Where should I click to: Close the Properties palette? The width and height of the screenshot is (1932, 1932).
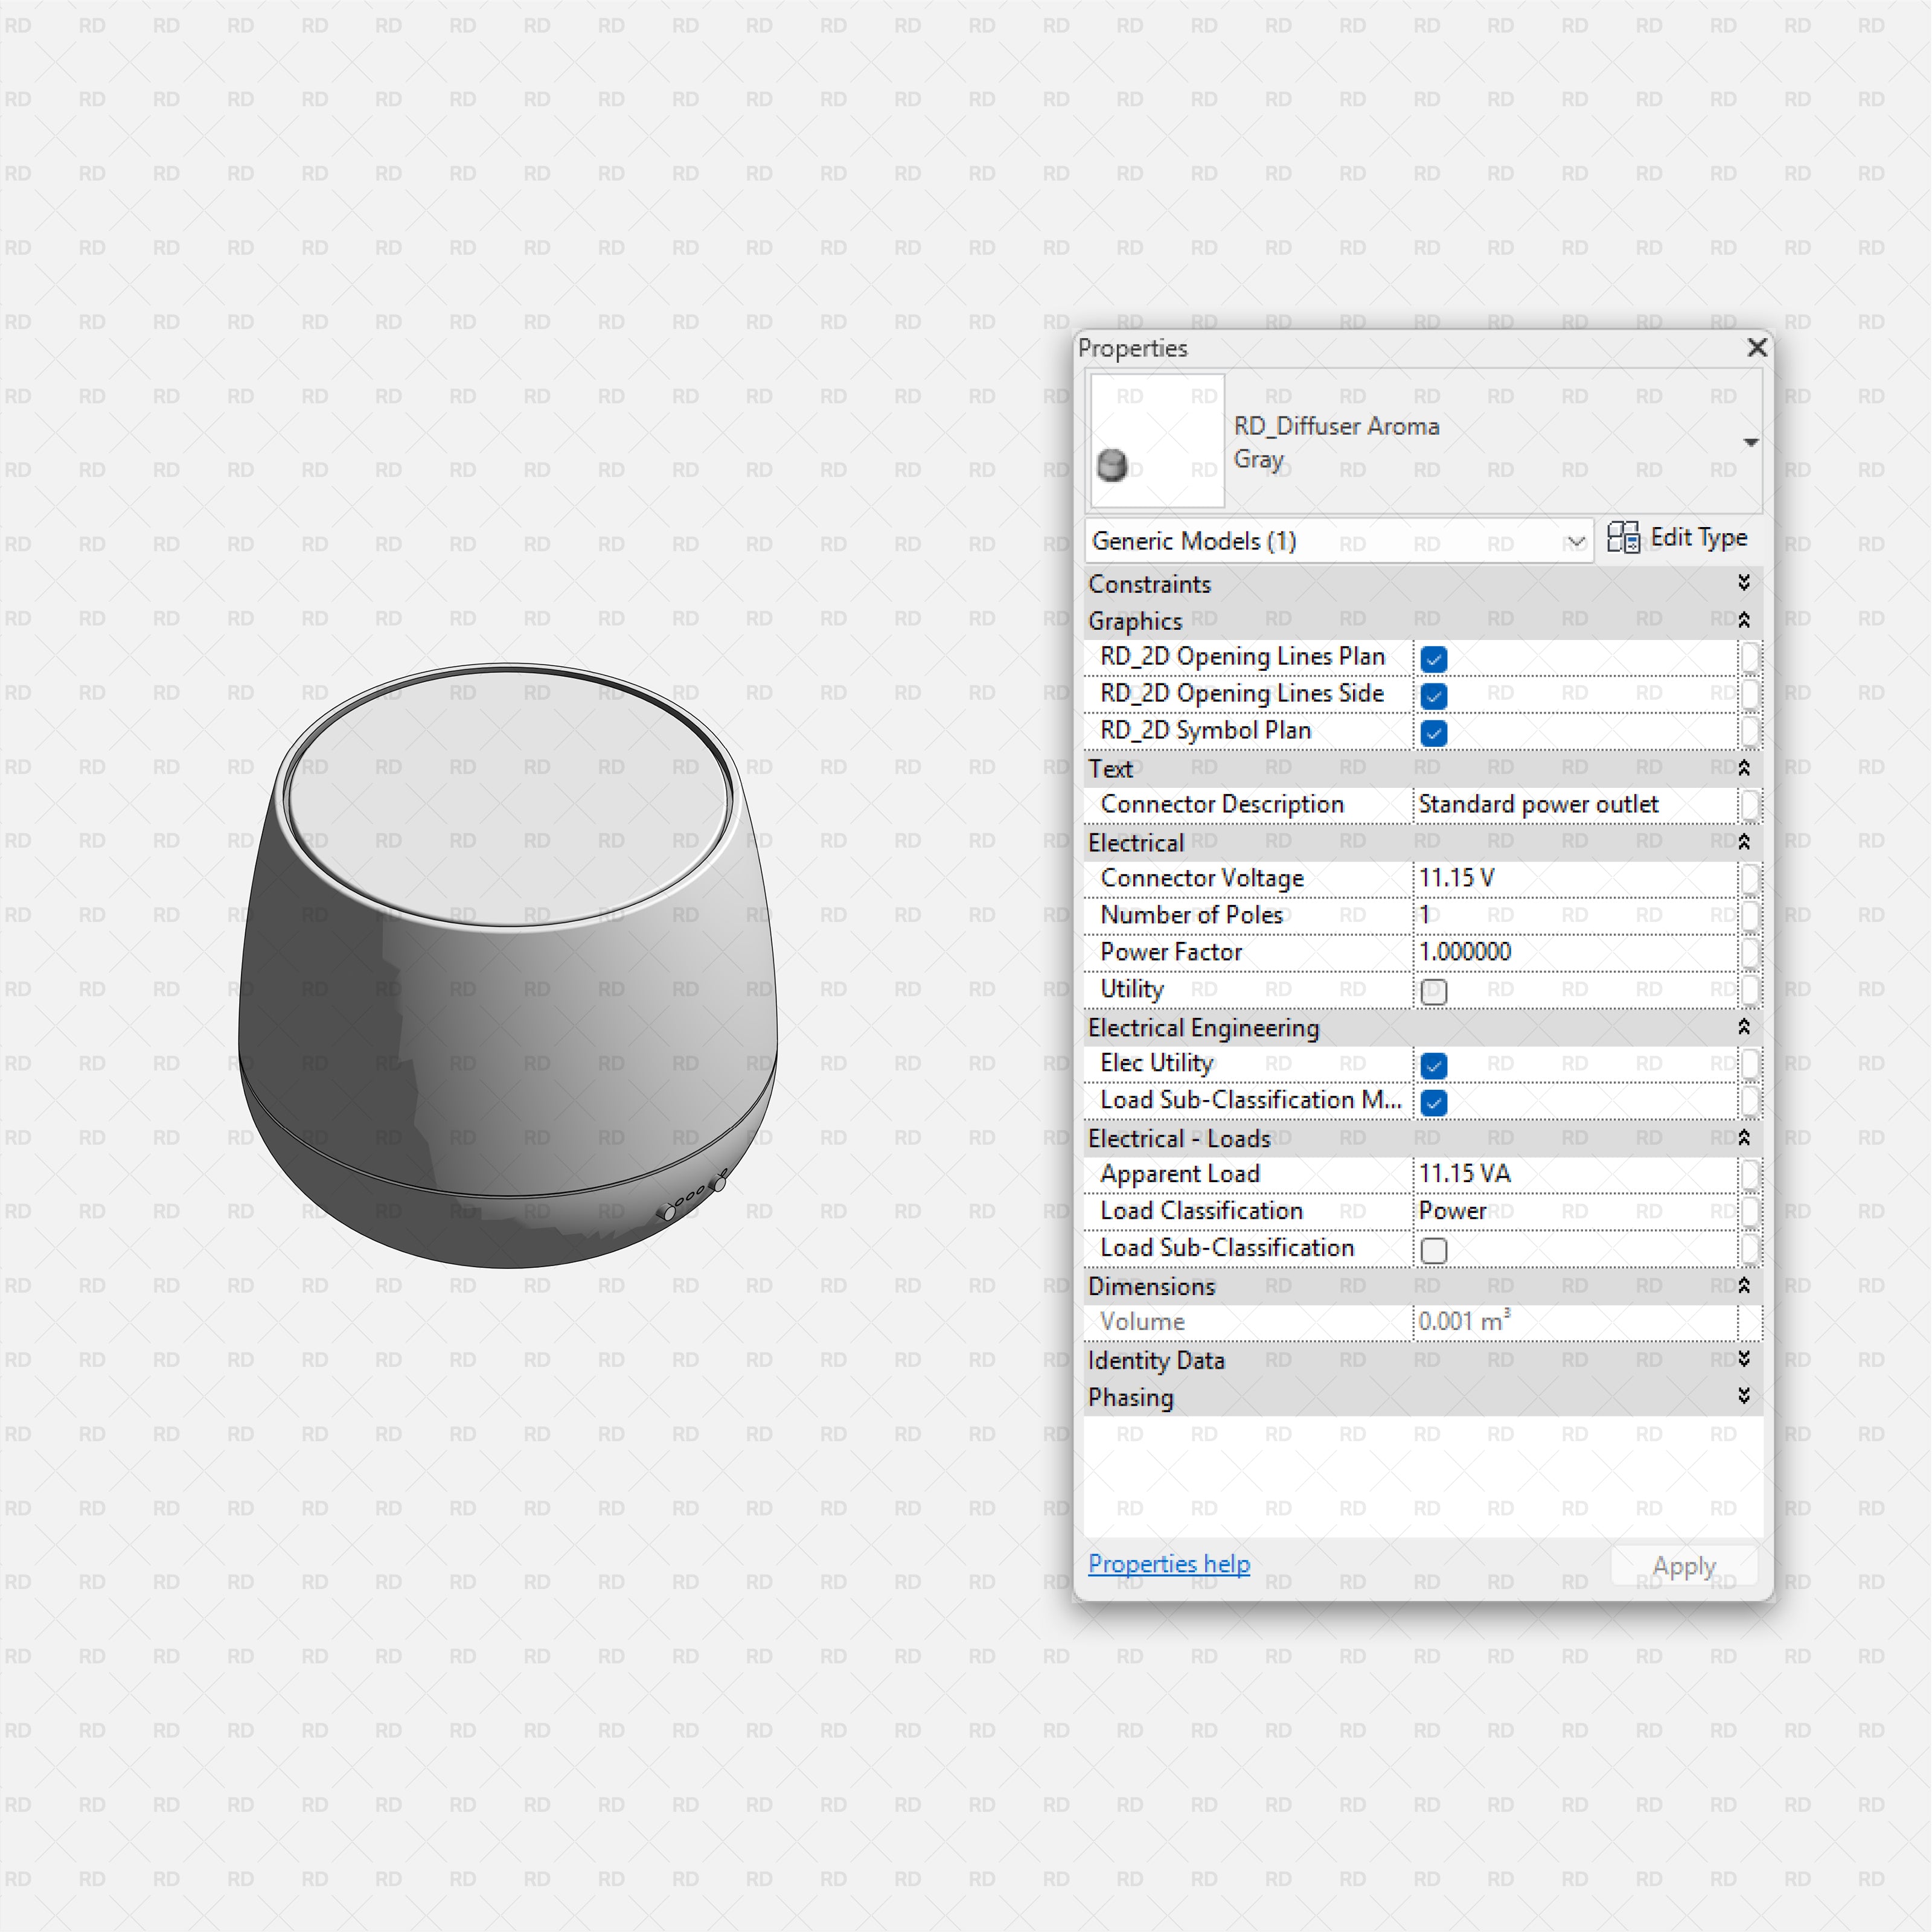[x=1757, y=347]
